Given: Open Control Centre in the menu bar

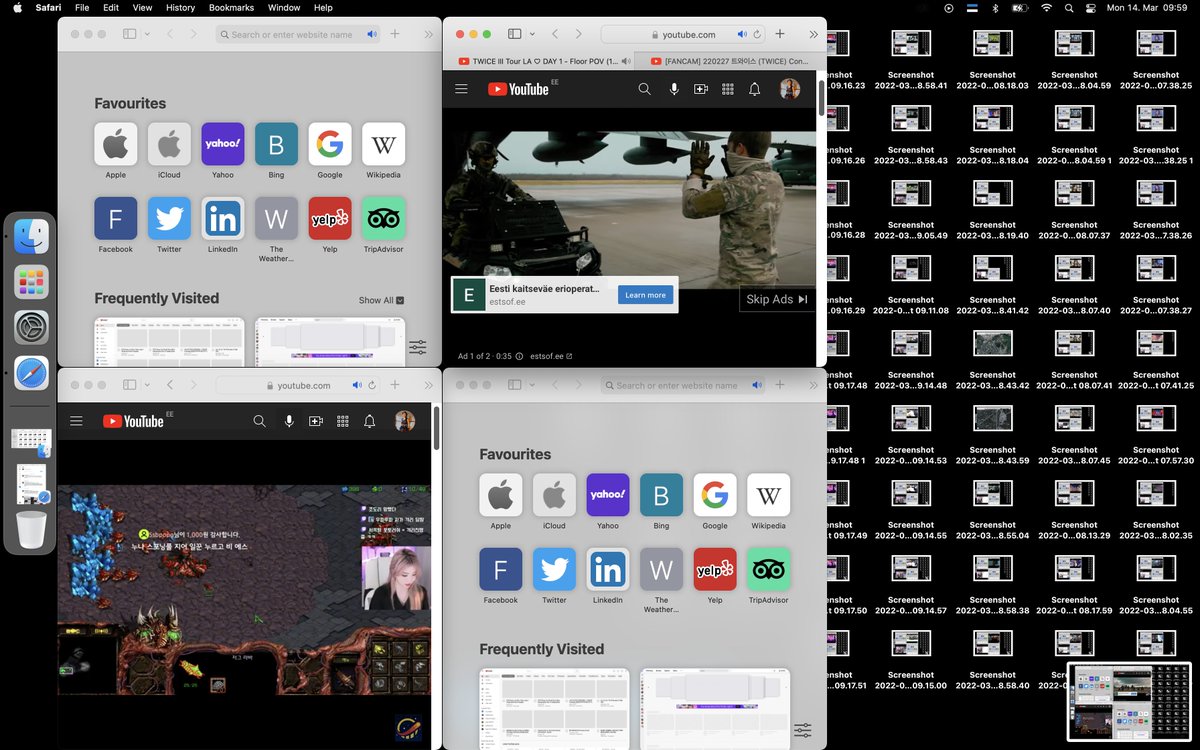Looking at the screenshot, I should coord(1092,8).
